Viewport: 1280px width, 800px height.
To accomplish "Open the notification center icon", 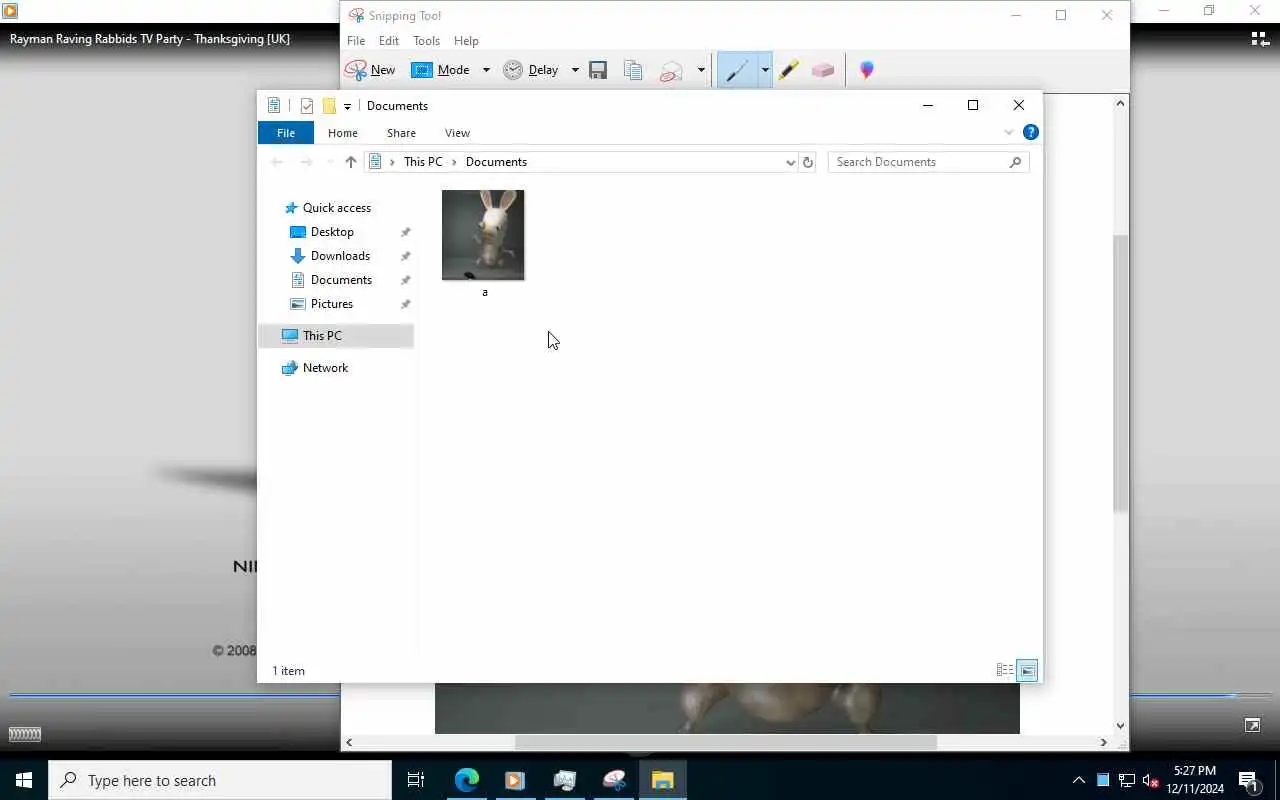I will 1249,781.
